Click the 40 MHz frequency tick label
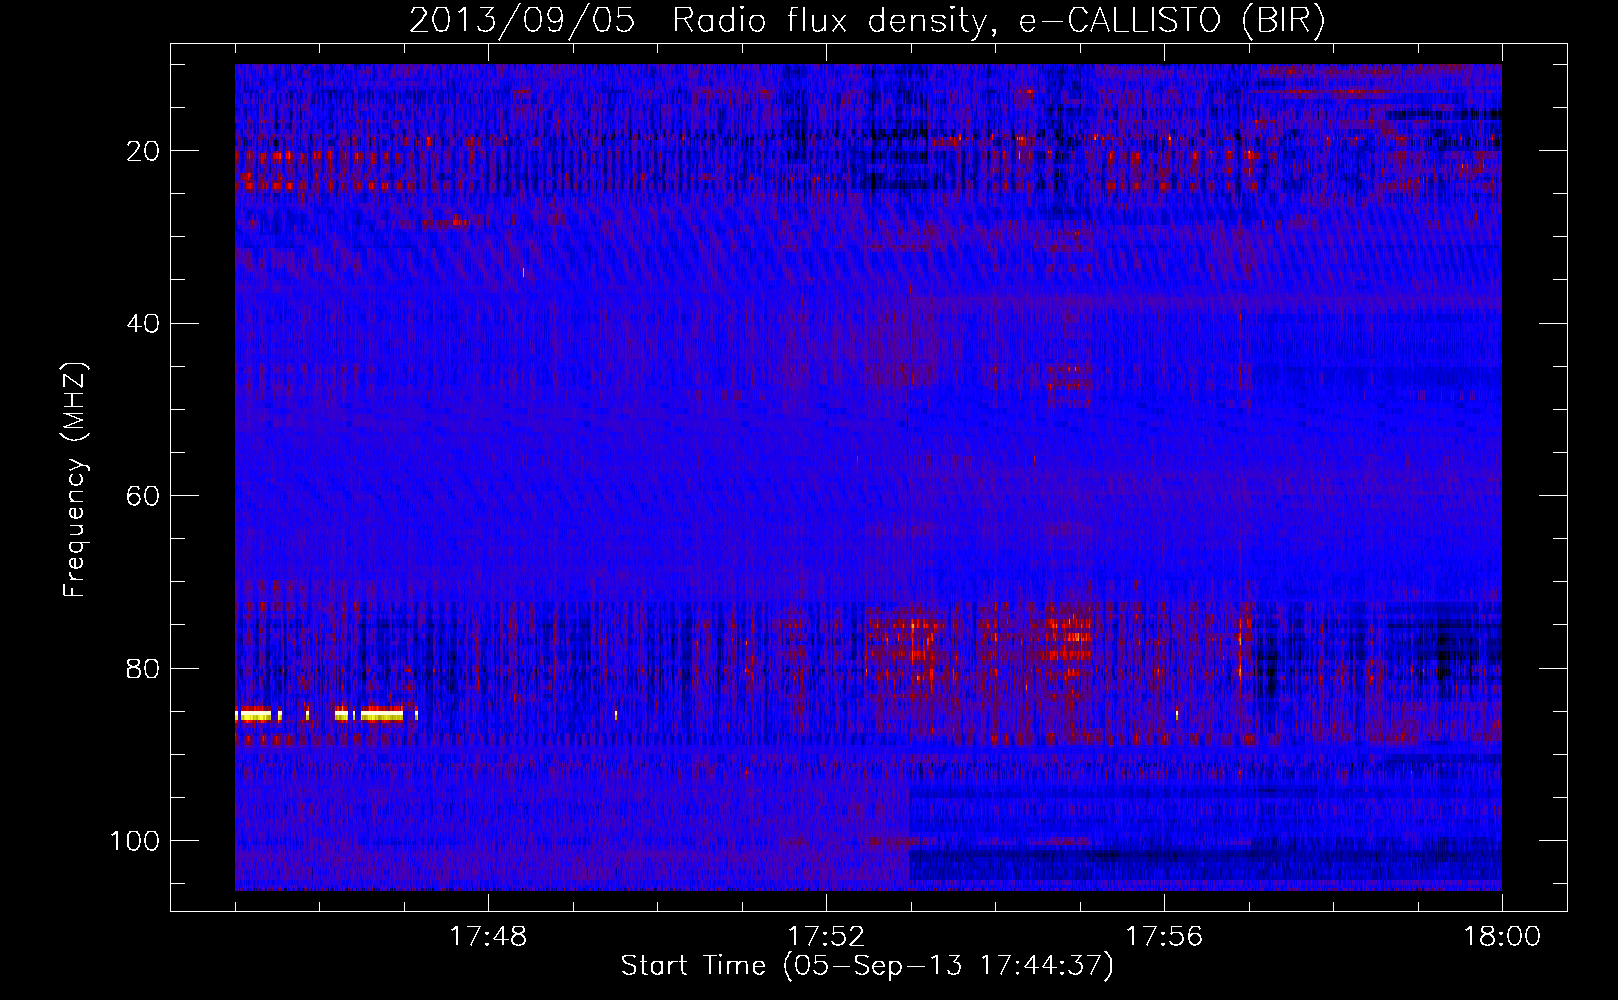Viewport: 1618px width, 1000px height. [x=144, y=324]
